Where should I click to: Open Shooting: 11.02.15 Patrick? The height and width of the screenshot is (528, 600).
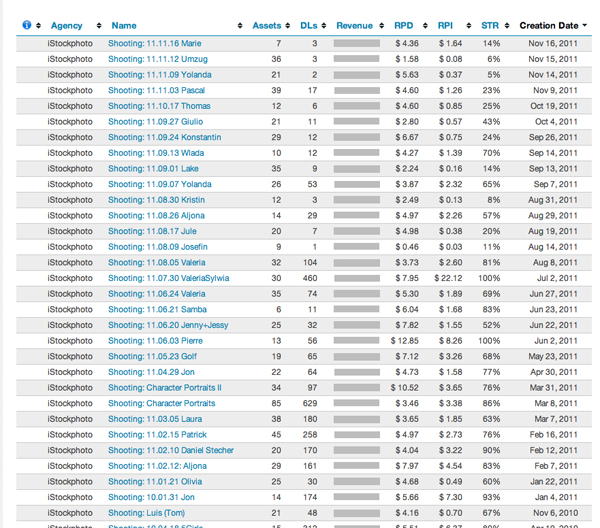pos(157,435)
